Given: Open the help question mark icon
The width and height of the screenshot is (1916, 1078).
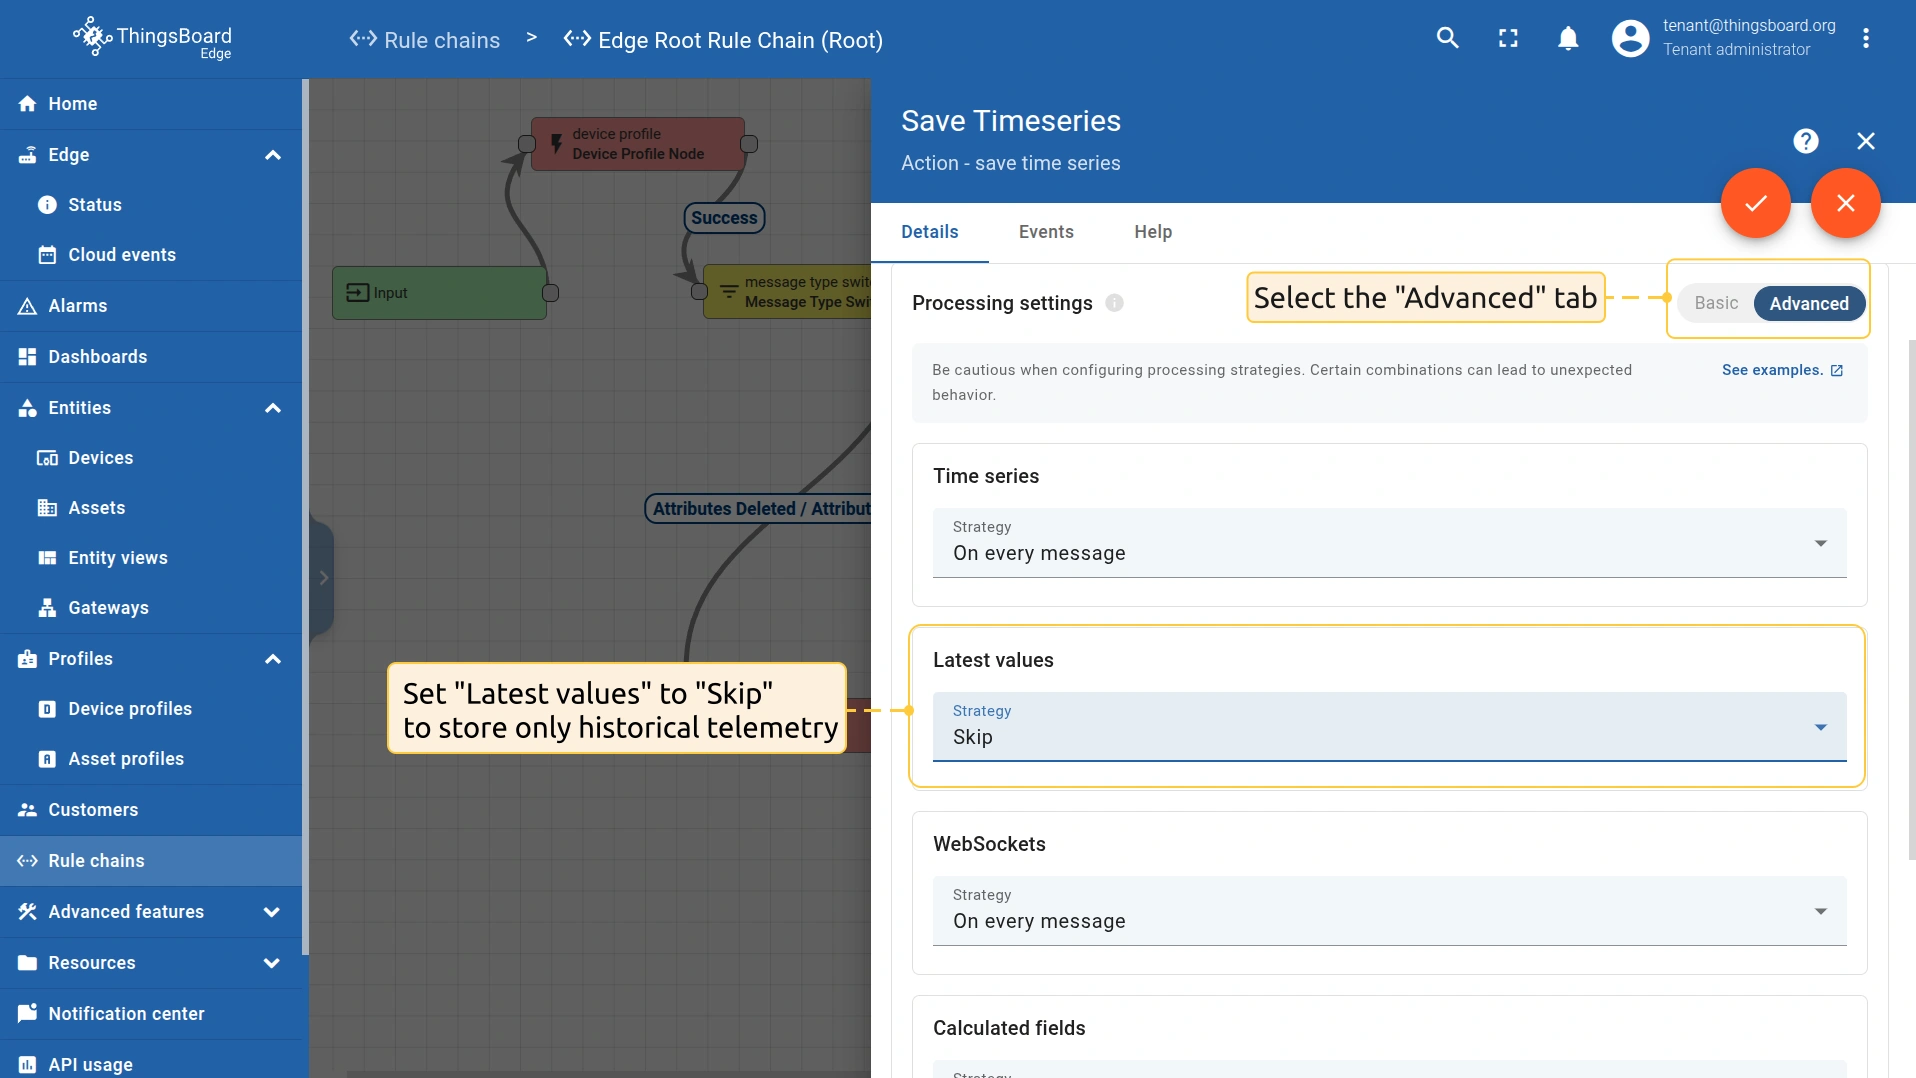Looking at the screenshot, I should click(x=1805, y=141).
